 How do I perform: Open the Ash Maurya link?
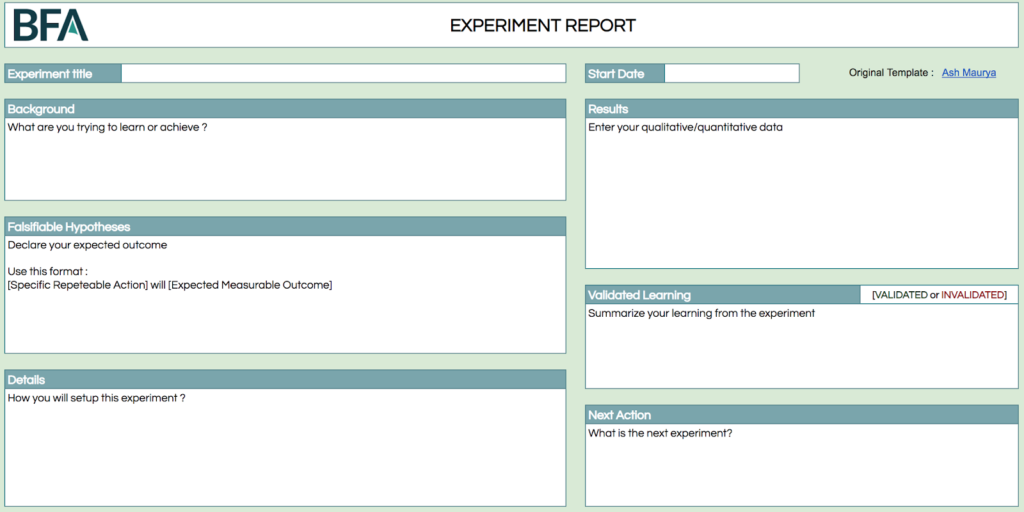968,73
